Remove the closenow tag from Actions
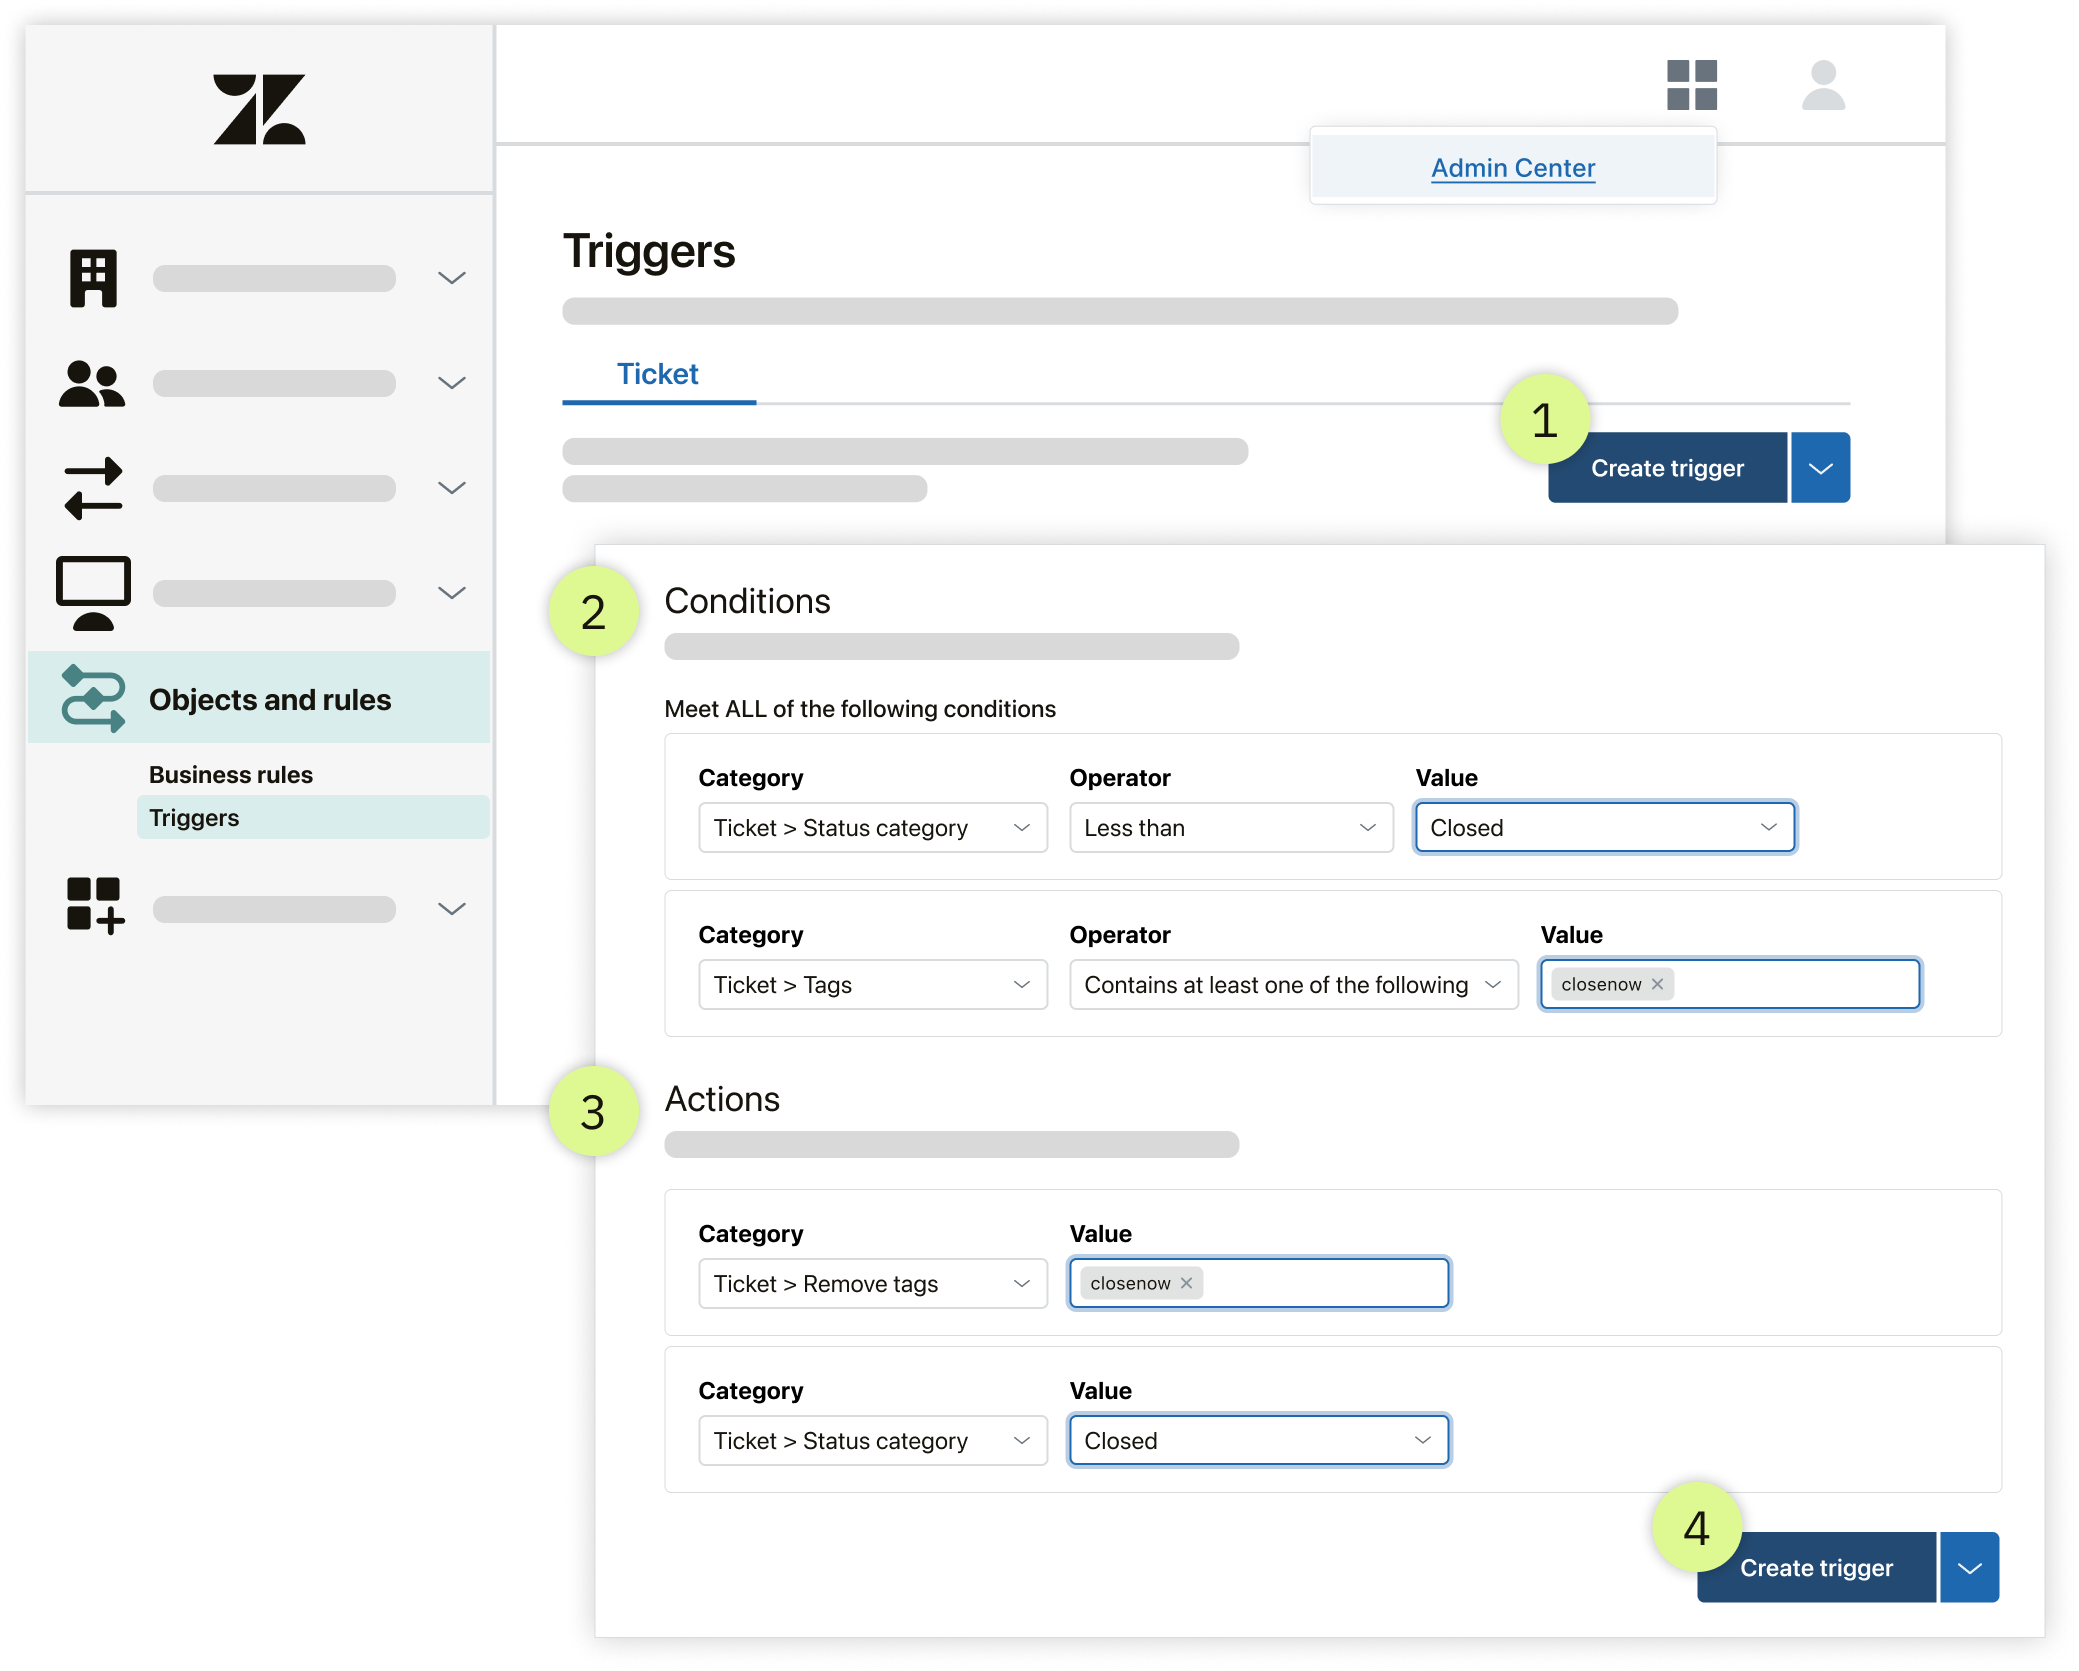Viewport: 2079px width, 1671px height. 1189,1282
